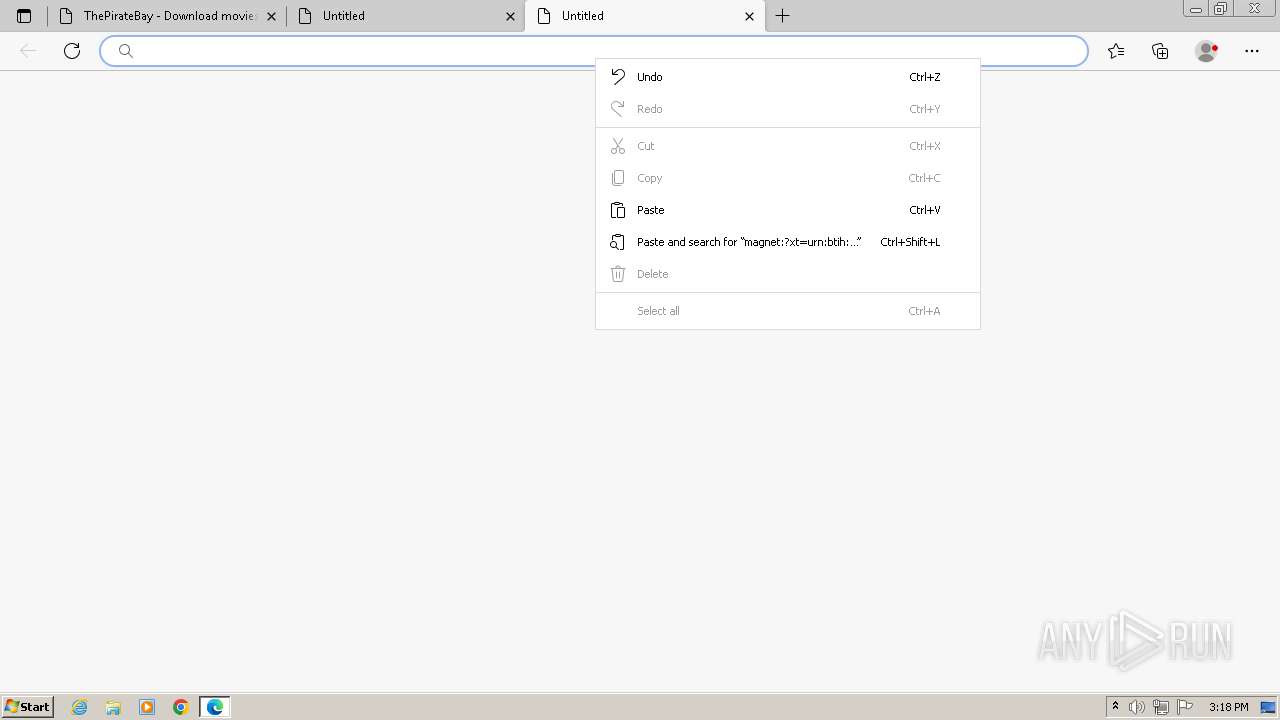Viewport: 1280px width, 720px height.
Task: Click the 3:18 PM clock
Action: [1228, 707]
